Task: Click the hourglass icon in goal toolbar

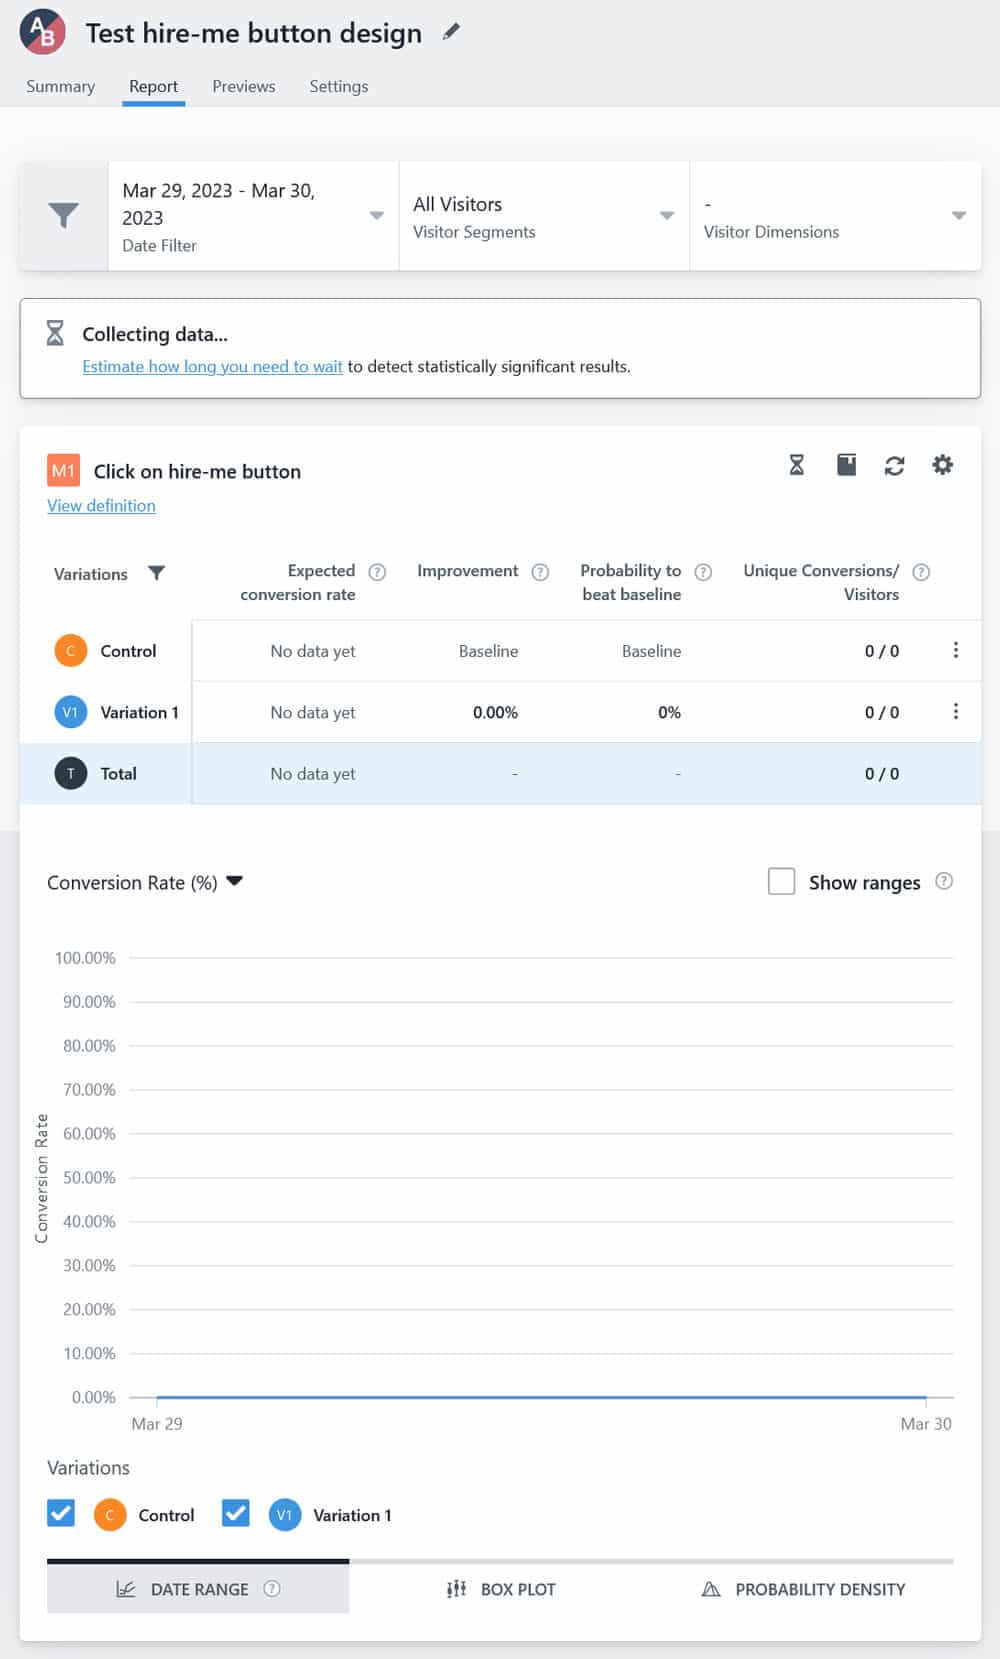Action: click(796, 465)
